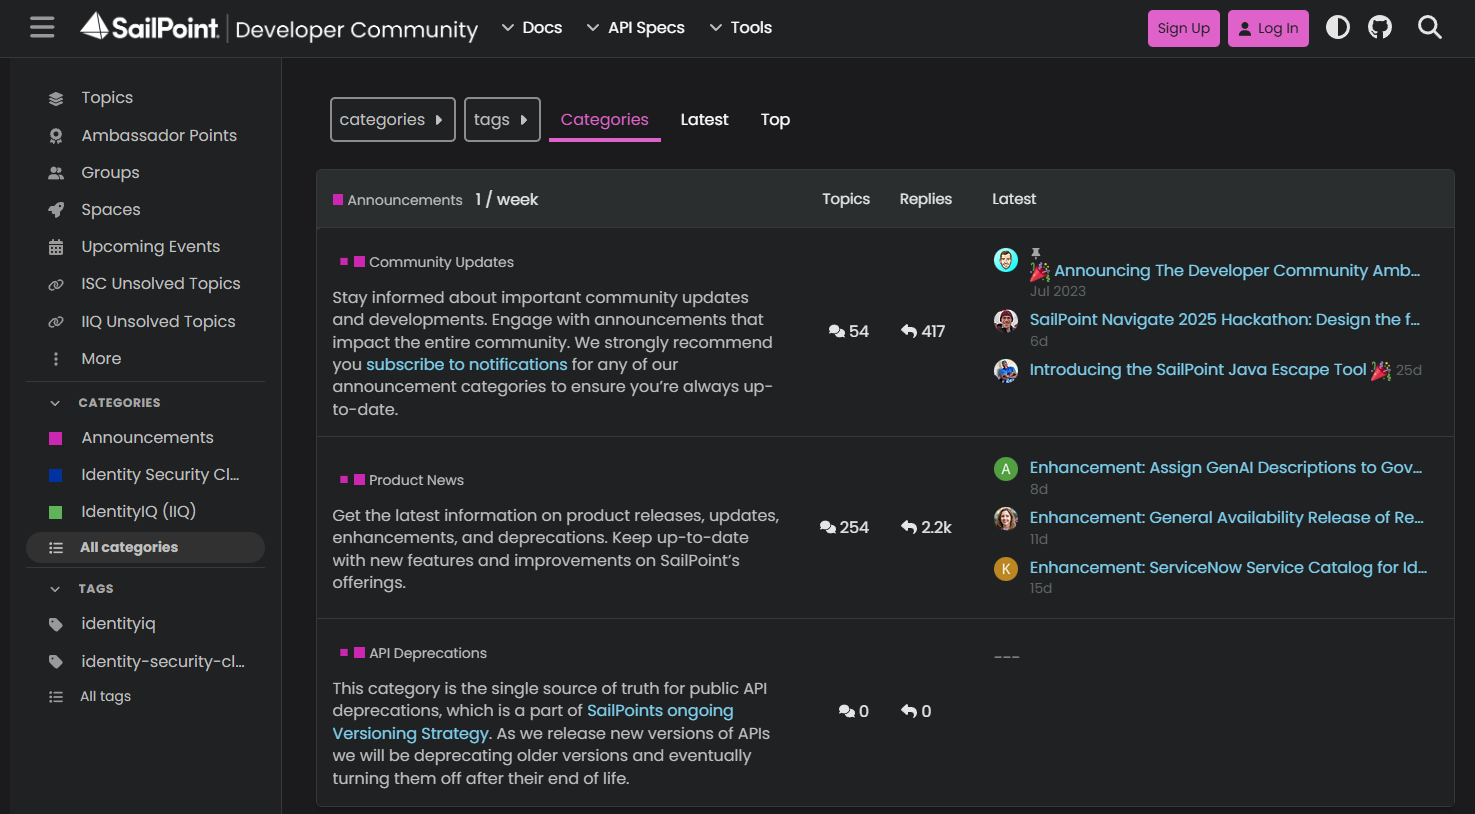
Task: Collapse the TAGS sidebar section
Action: 55,589
